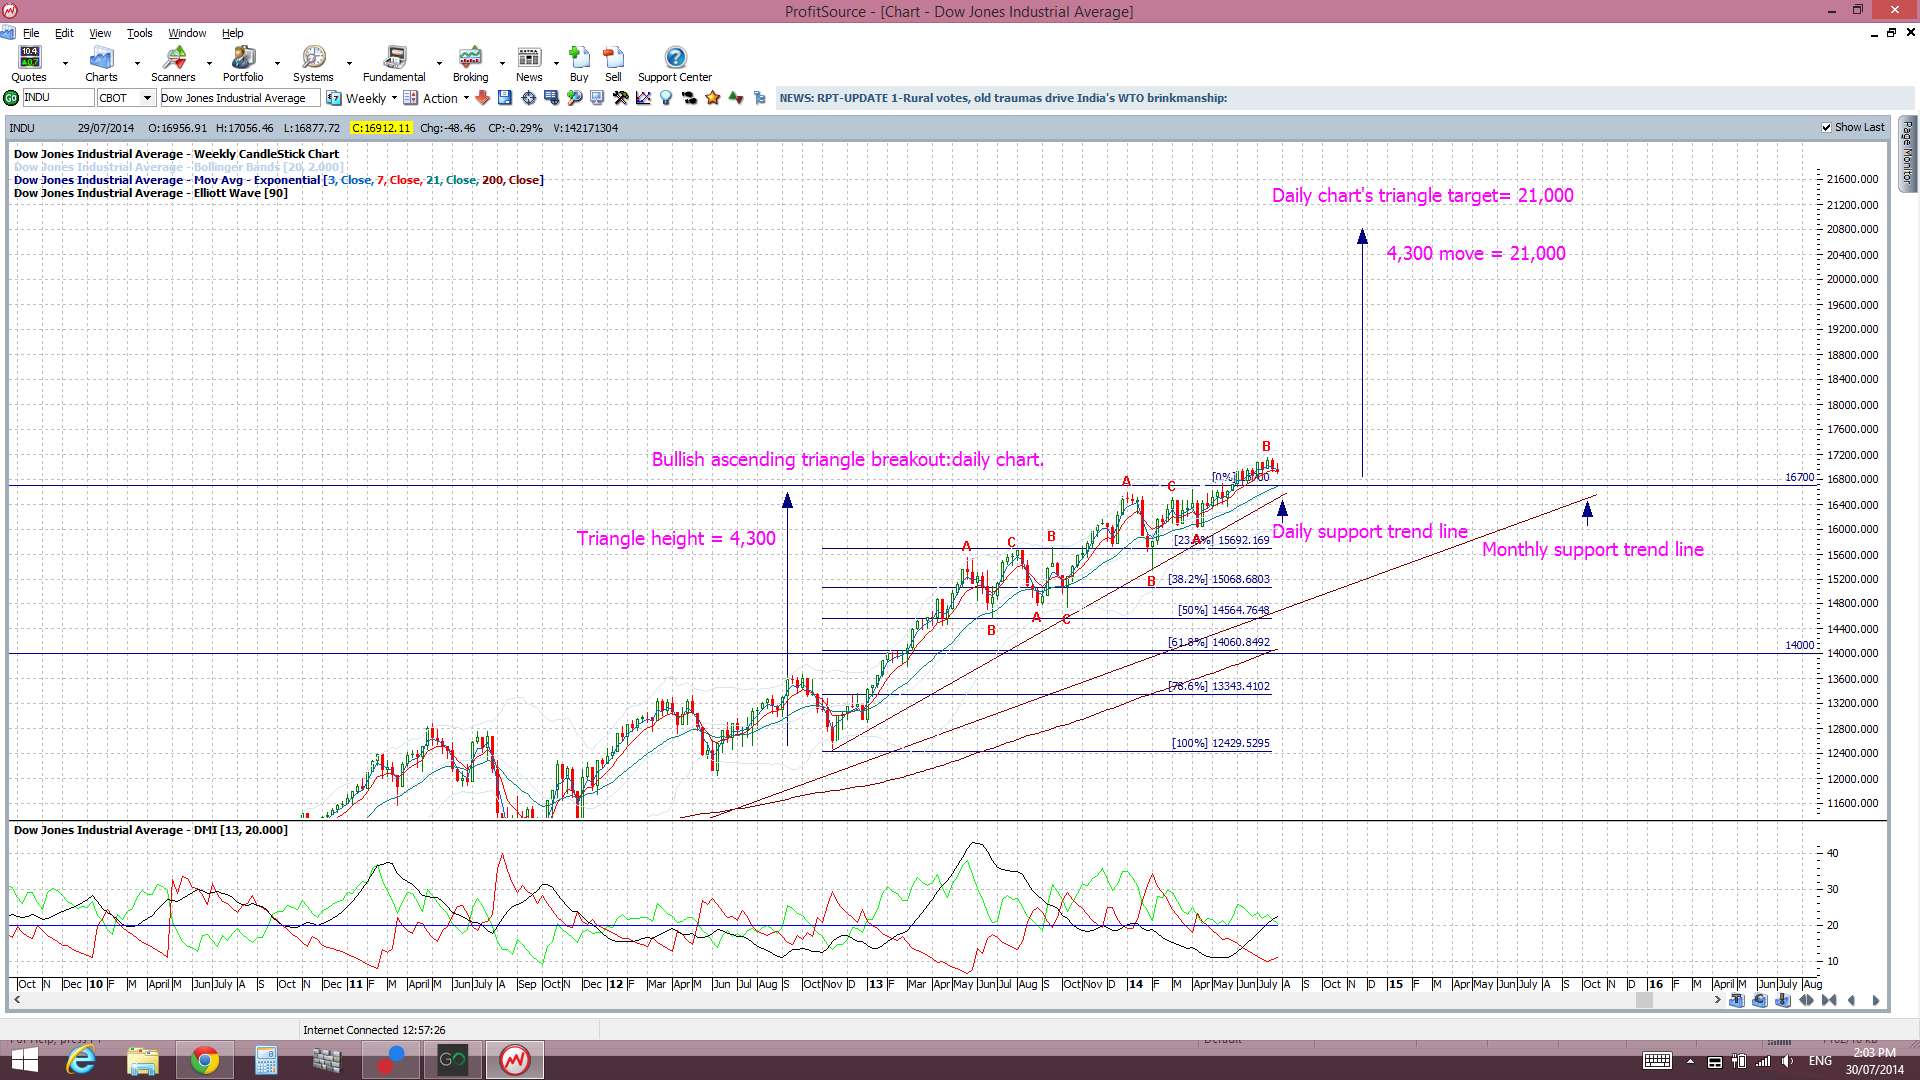
Task: Click the crosshair target toolbar icon
Action: pyautogui.click(x=528, y=98)
